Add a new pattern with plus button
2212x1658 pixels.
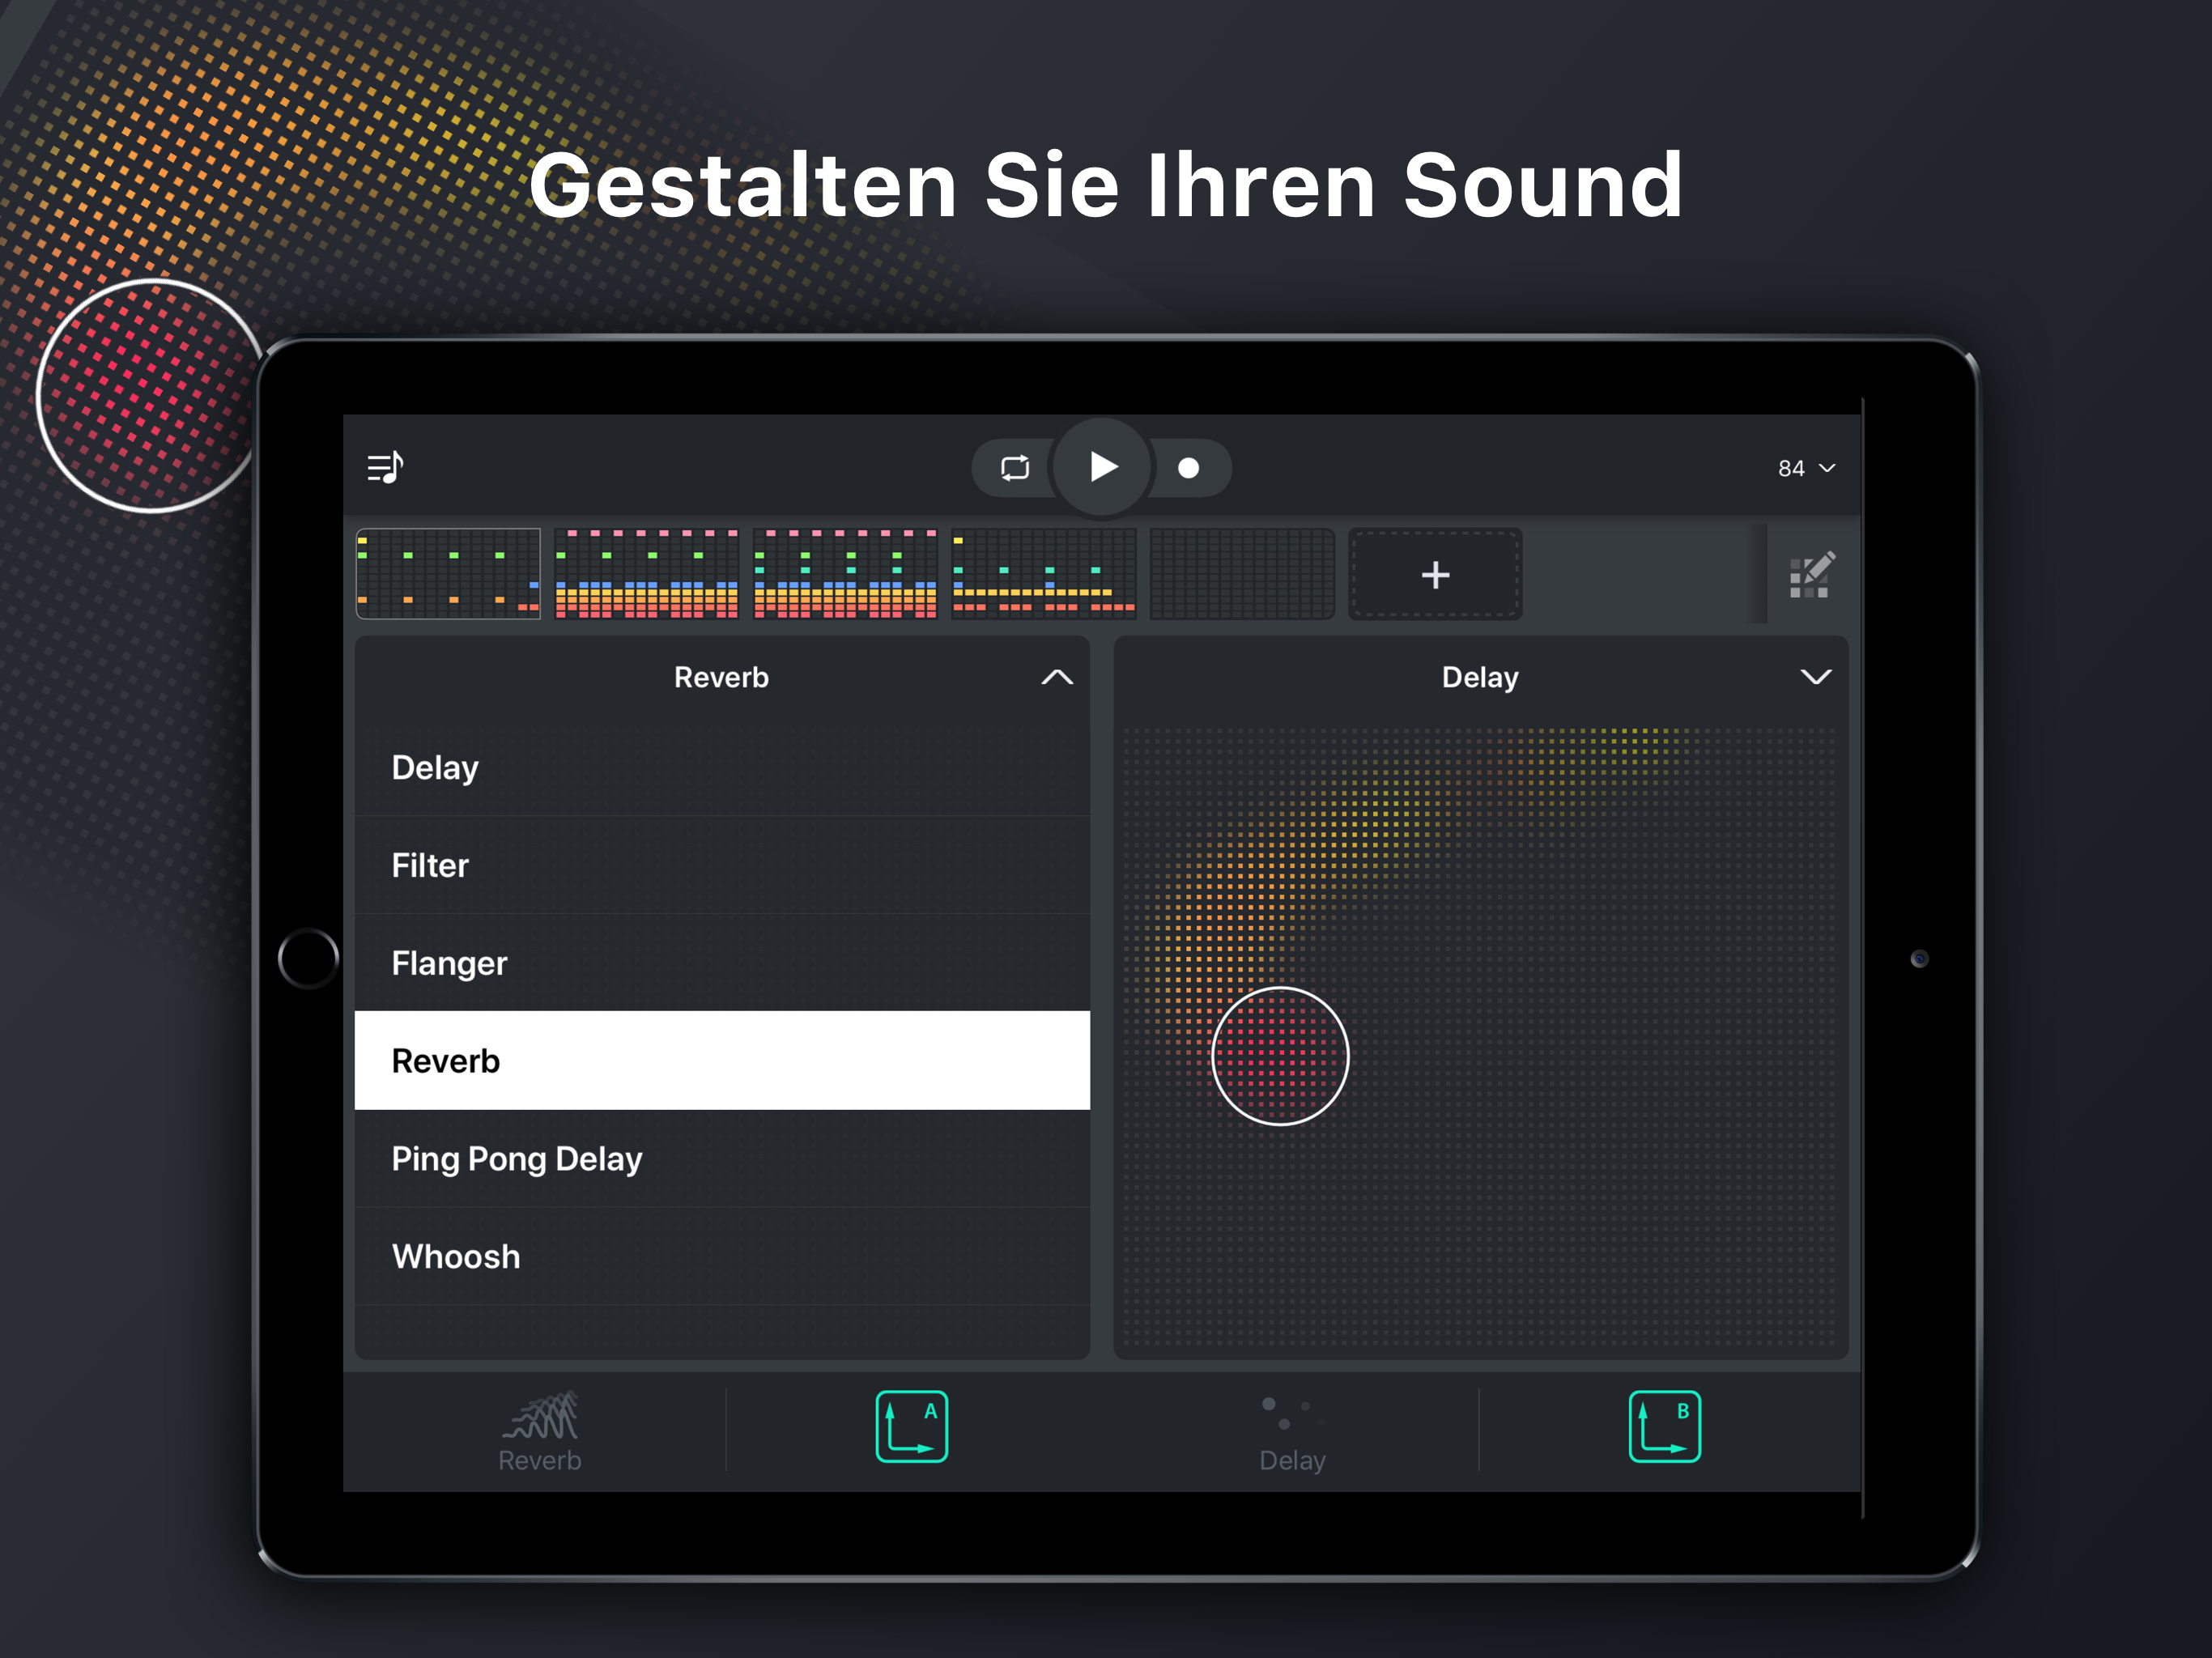1435,575
